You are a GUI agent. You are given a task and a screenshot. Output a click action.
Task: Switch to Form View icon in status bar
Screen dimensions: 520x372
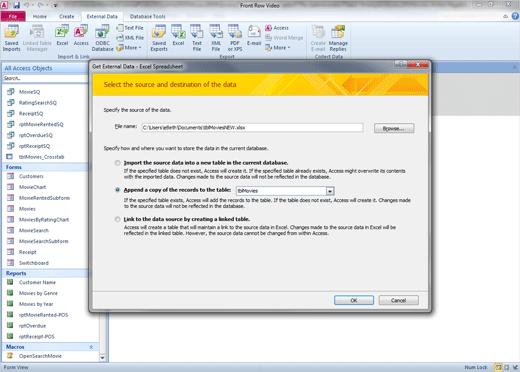(x=498, y=367)
